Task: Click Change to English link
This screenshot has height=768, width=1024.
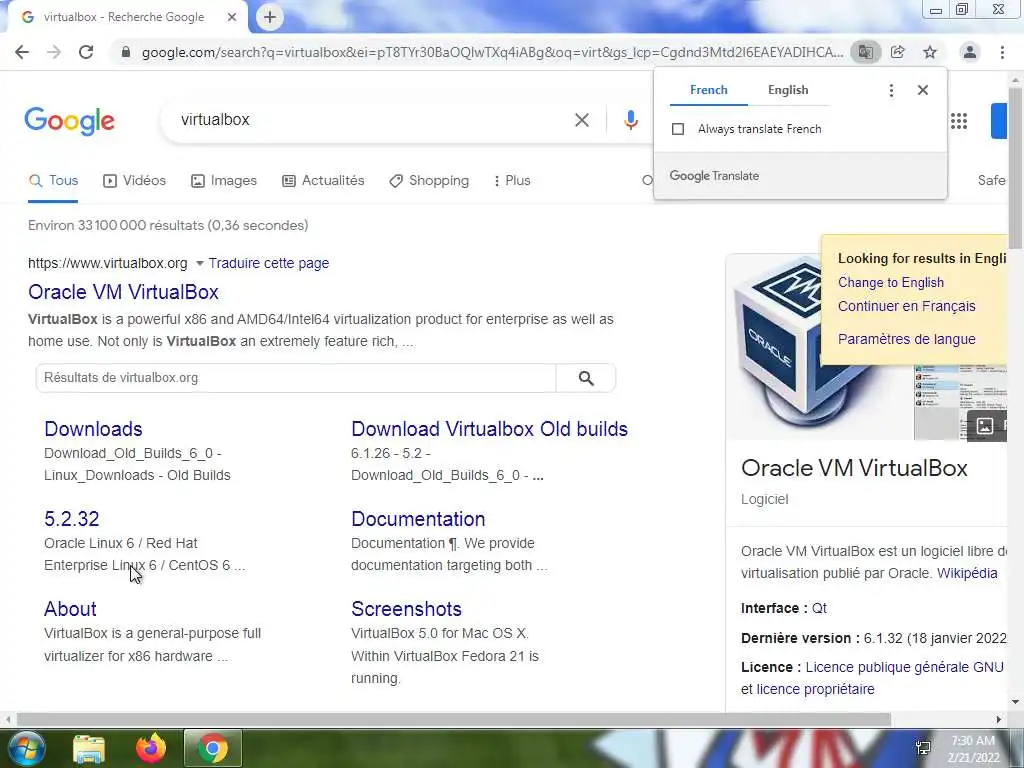Action: [x=891, y=283]
